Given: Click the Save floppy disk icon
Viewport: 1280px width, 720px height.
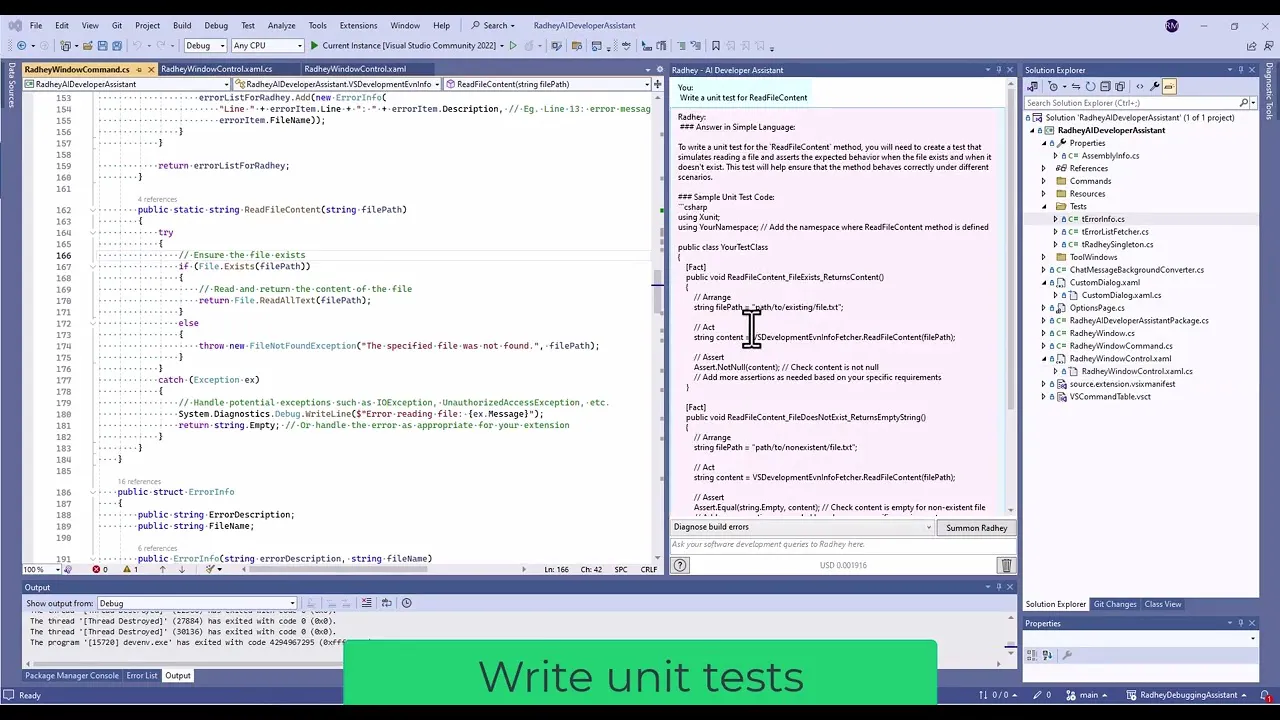Looking at the screenshot, I should click(x=103, y=46).
